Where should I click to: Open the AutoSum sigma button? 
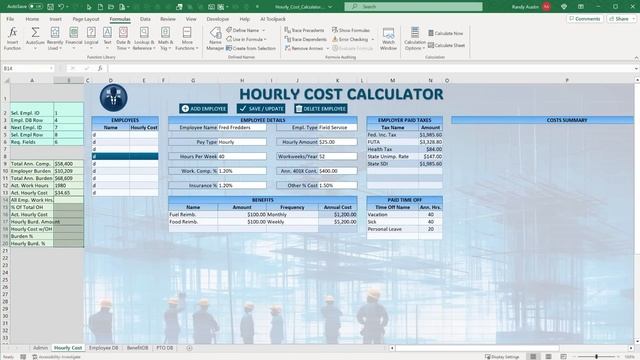pyautogui.click(x=35, y=39)
